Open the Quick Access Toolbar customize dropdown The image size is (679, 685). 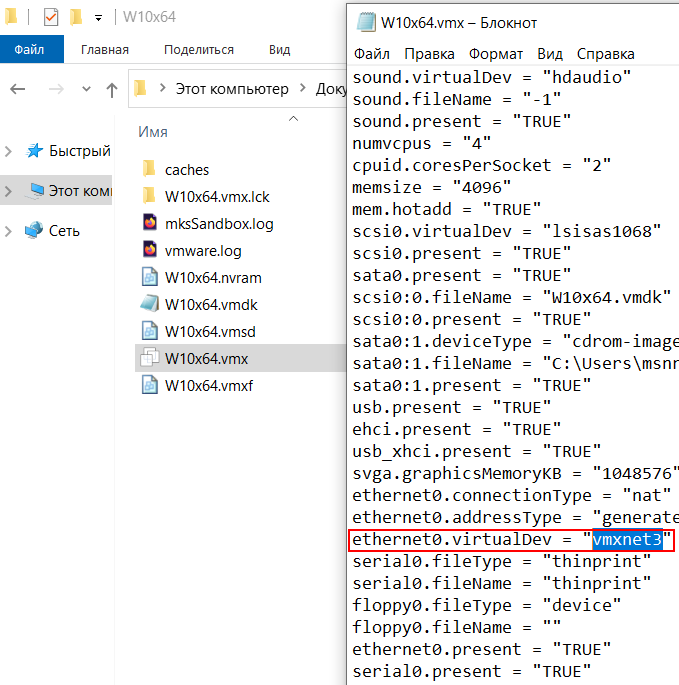coord(98,18)
